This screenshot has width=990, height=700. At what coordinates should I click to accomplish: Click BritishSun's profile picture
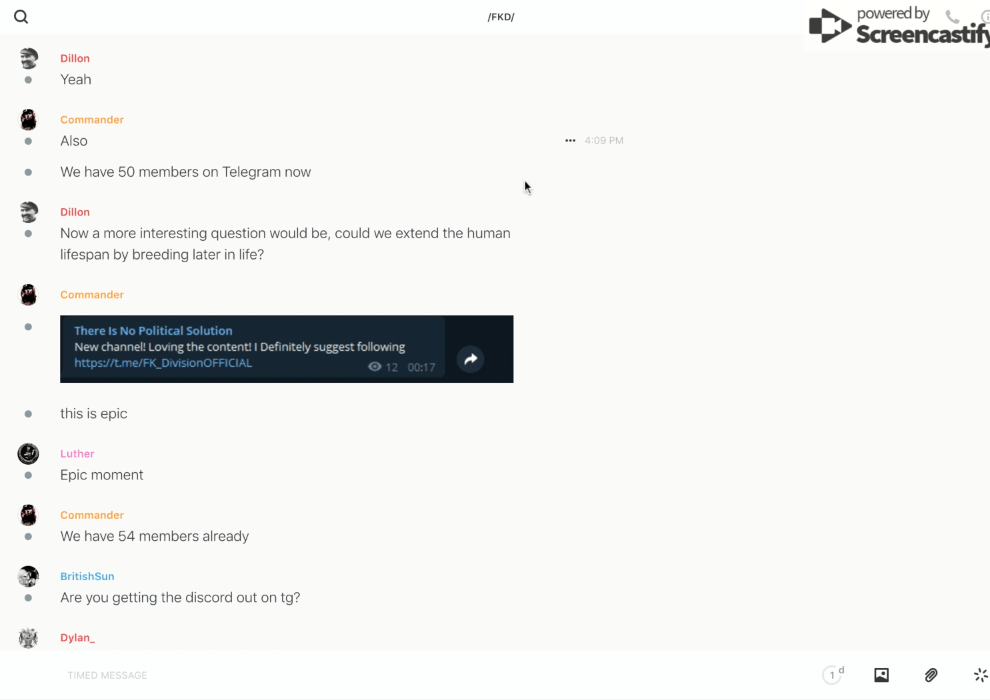pyautogui.click(x=28, y=576)
